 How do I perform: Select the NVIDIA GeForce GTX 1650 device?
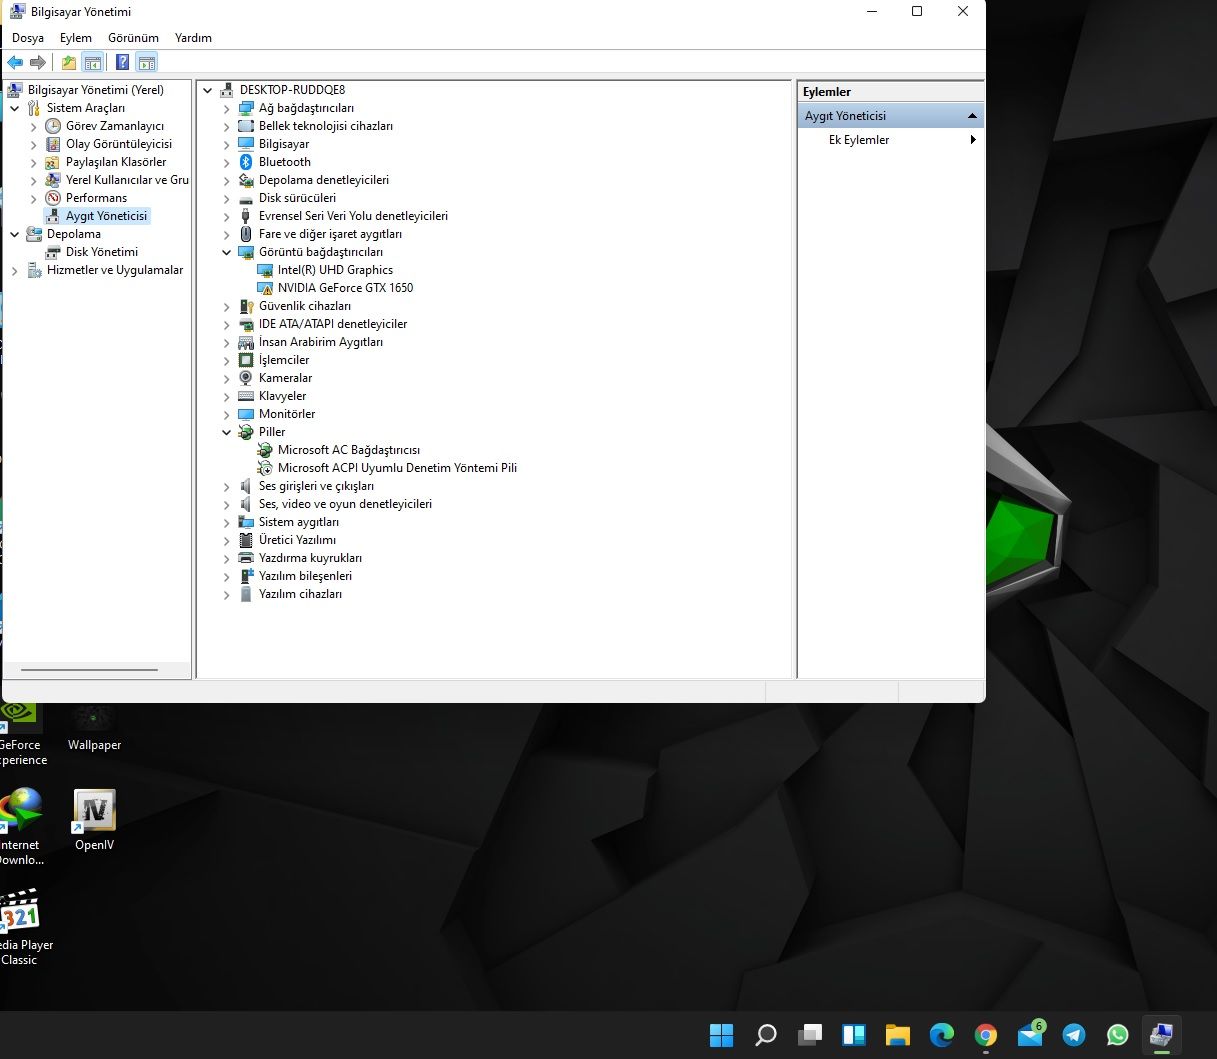coord(345,288)
